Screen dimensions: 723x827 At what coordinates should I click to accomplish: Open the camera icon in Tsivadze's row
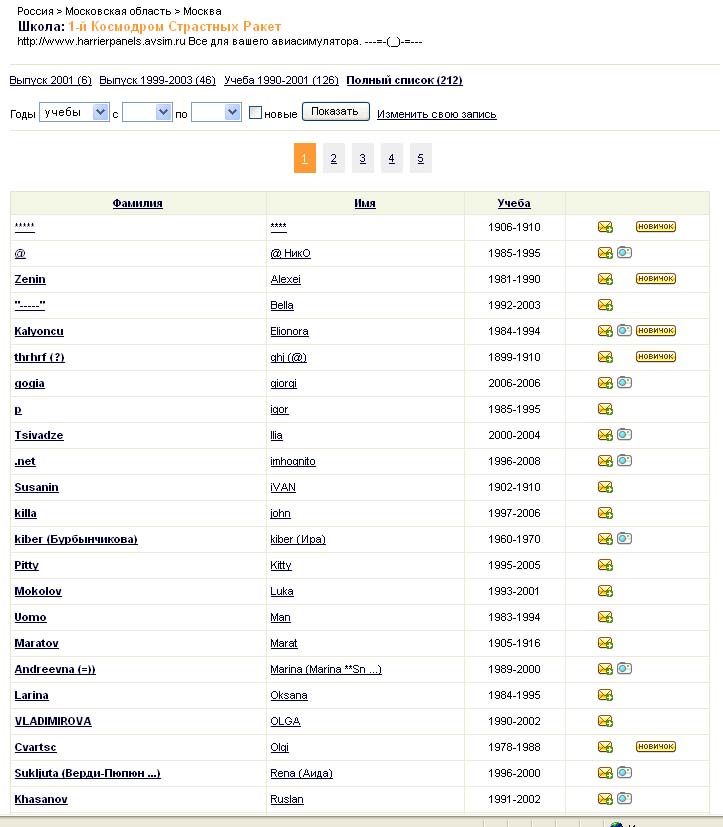(624, 435)
